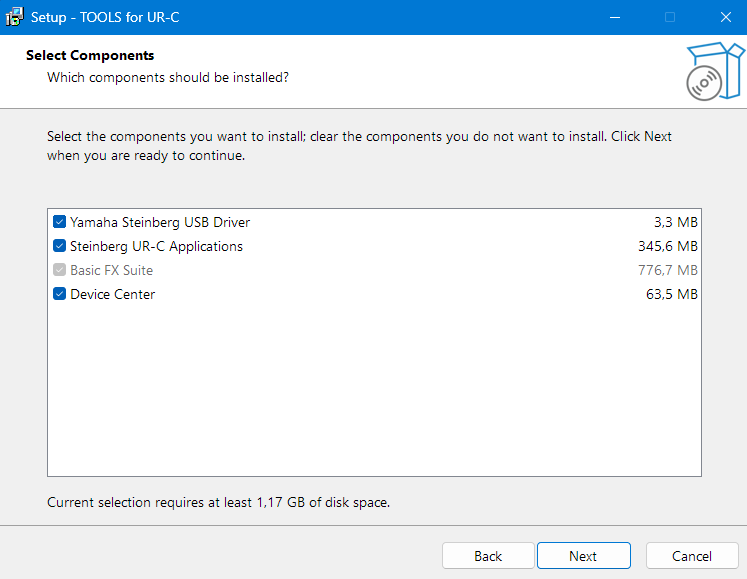The image size is (747, 579).
Task: Minimize the Setup window
Action: (x=615, y=17)
